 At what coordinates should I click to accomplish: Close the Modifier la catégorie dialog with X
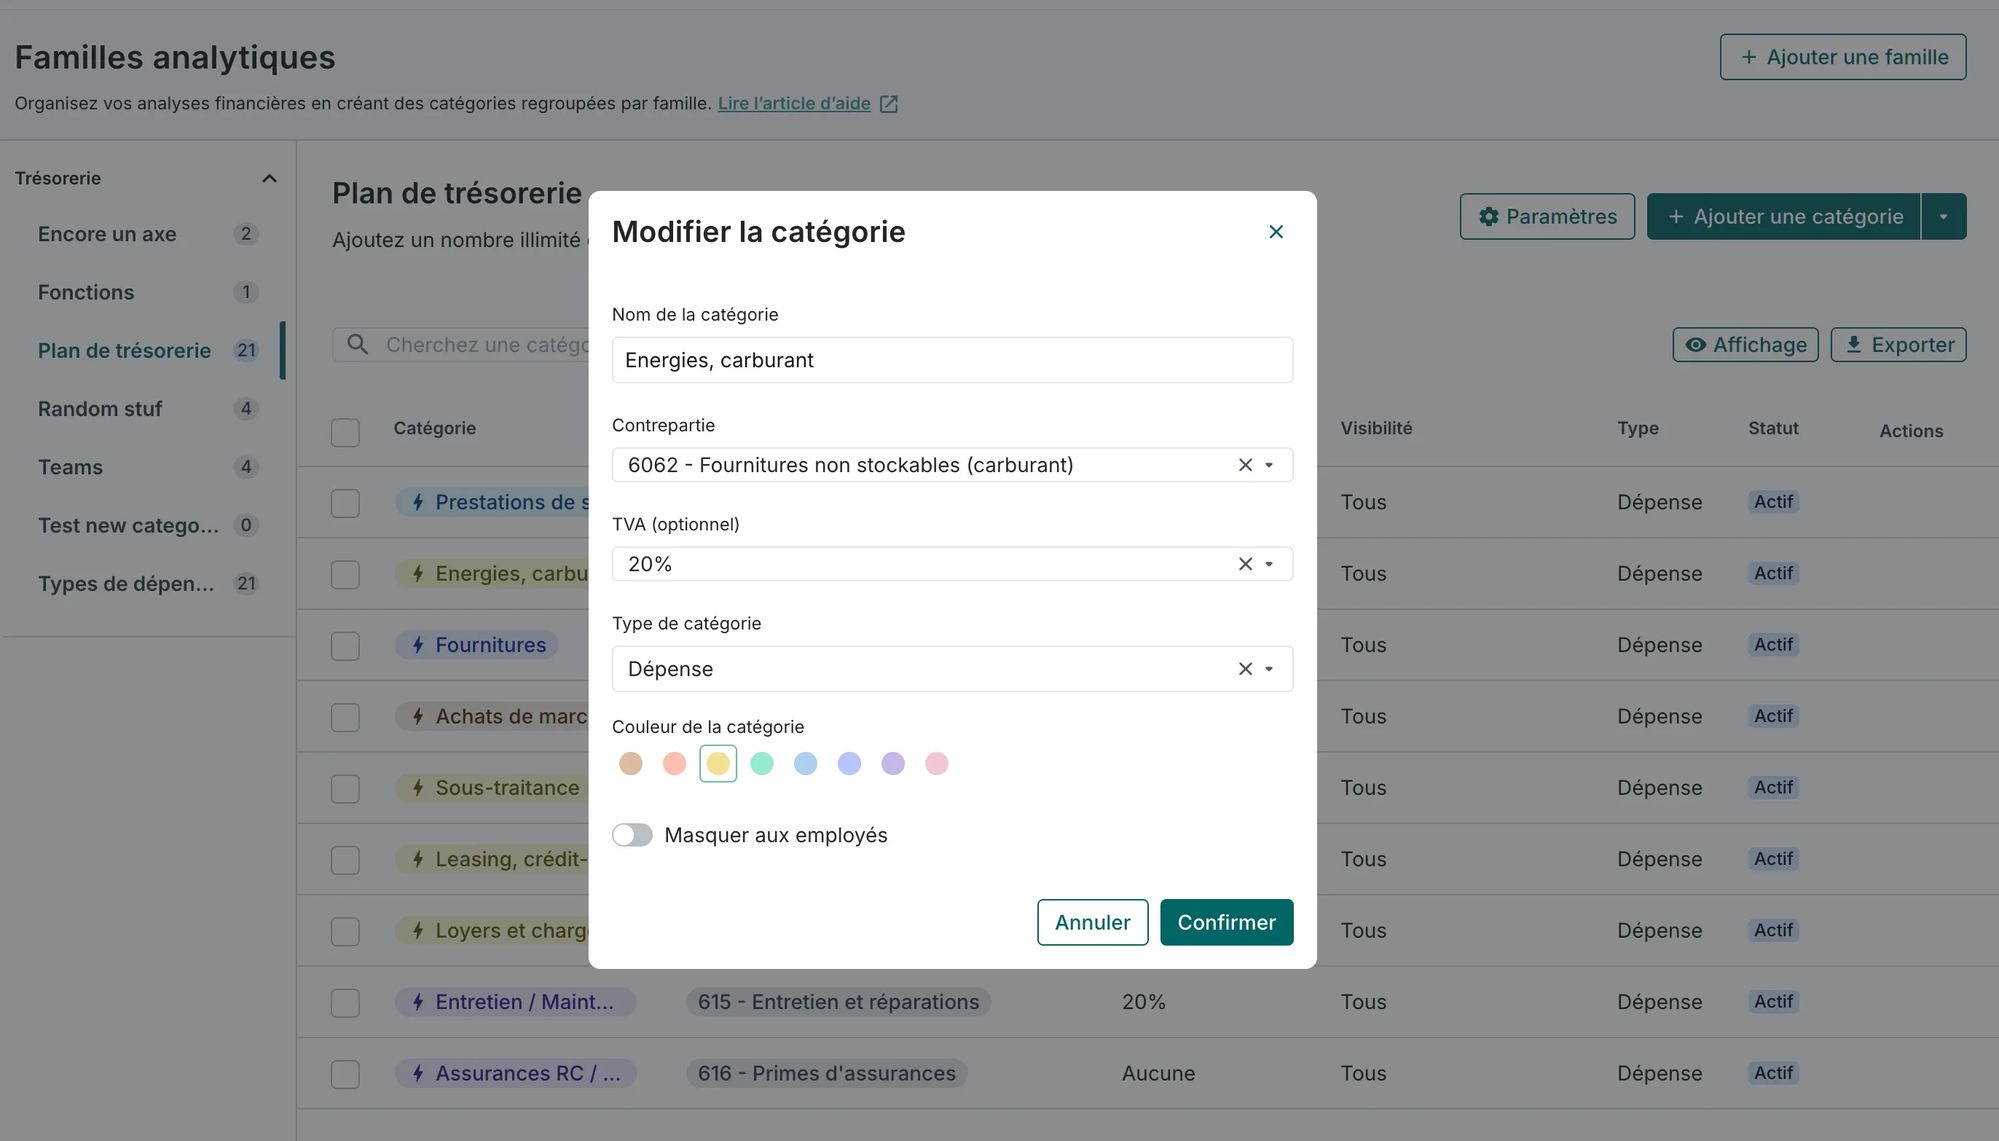pos(1275,232)
